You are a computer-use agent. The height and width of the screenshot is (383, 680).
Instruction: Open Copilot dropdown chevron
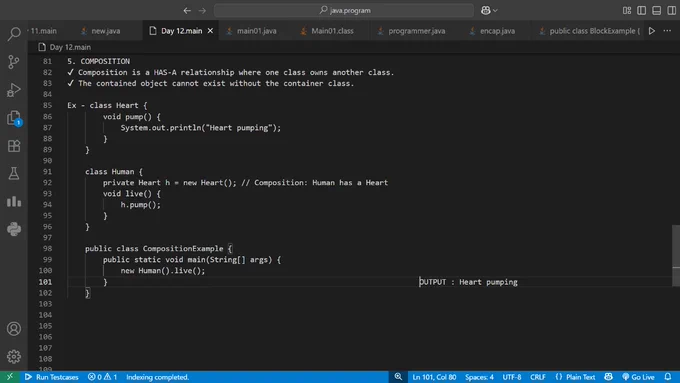coord(495,10)
